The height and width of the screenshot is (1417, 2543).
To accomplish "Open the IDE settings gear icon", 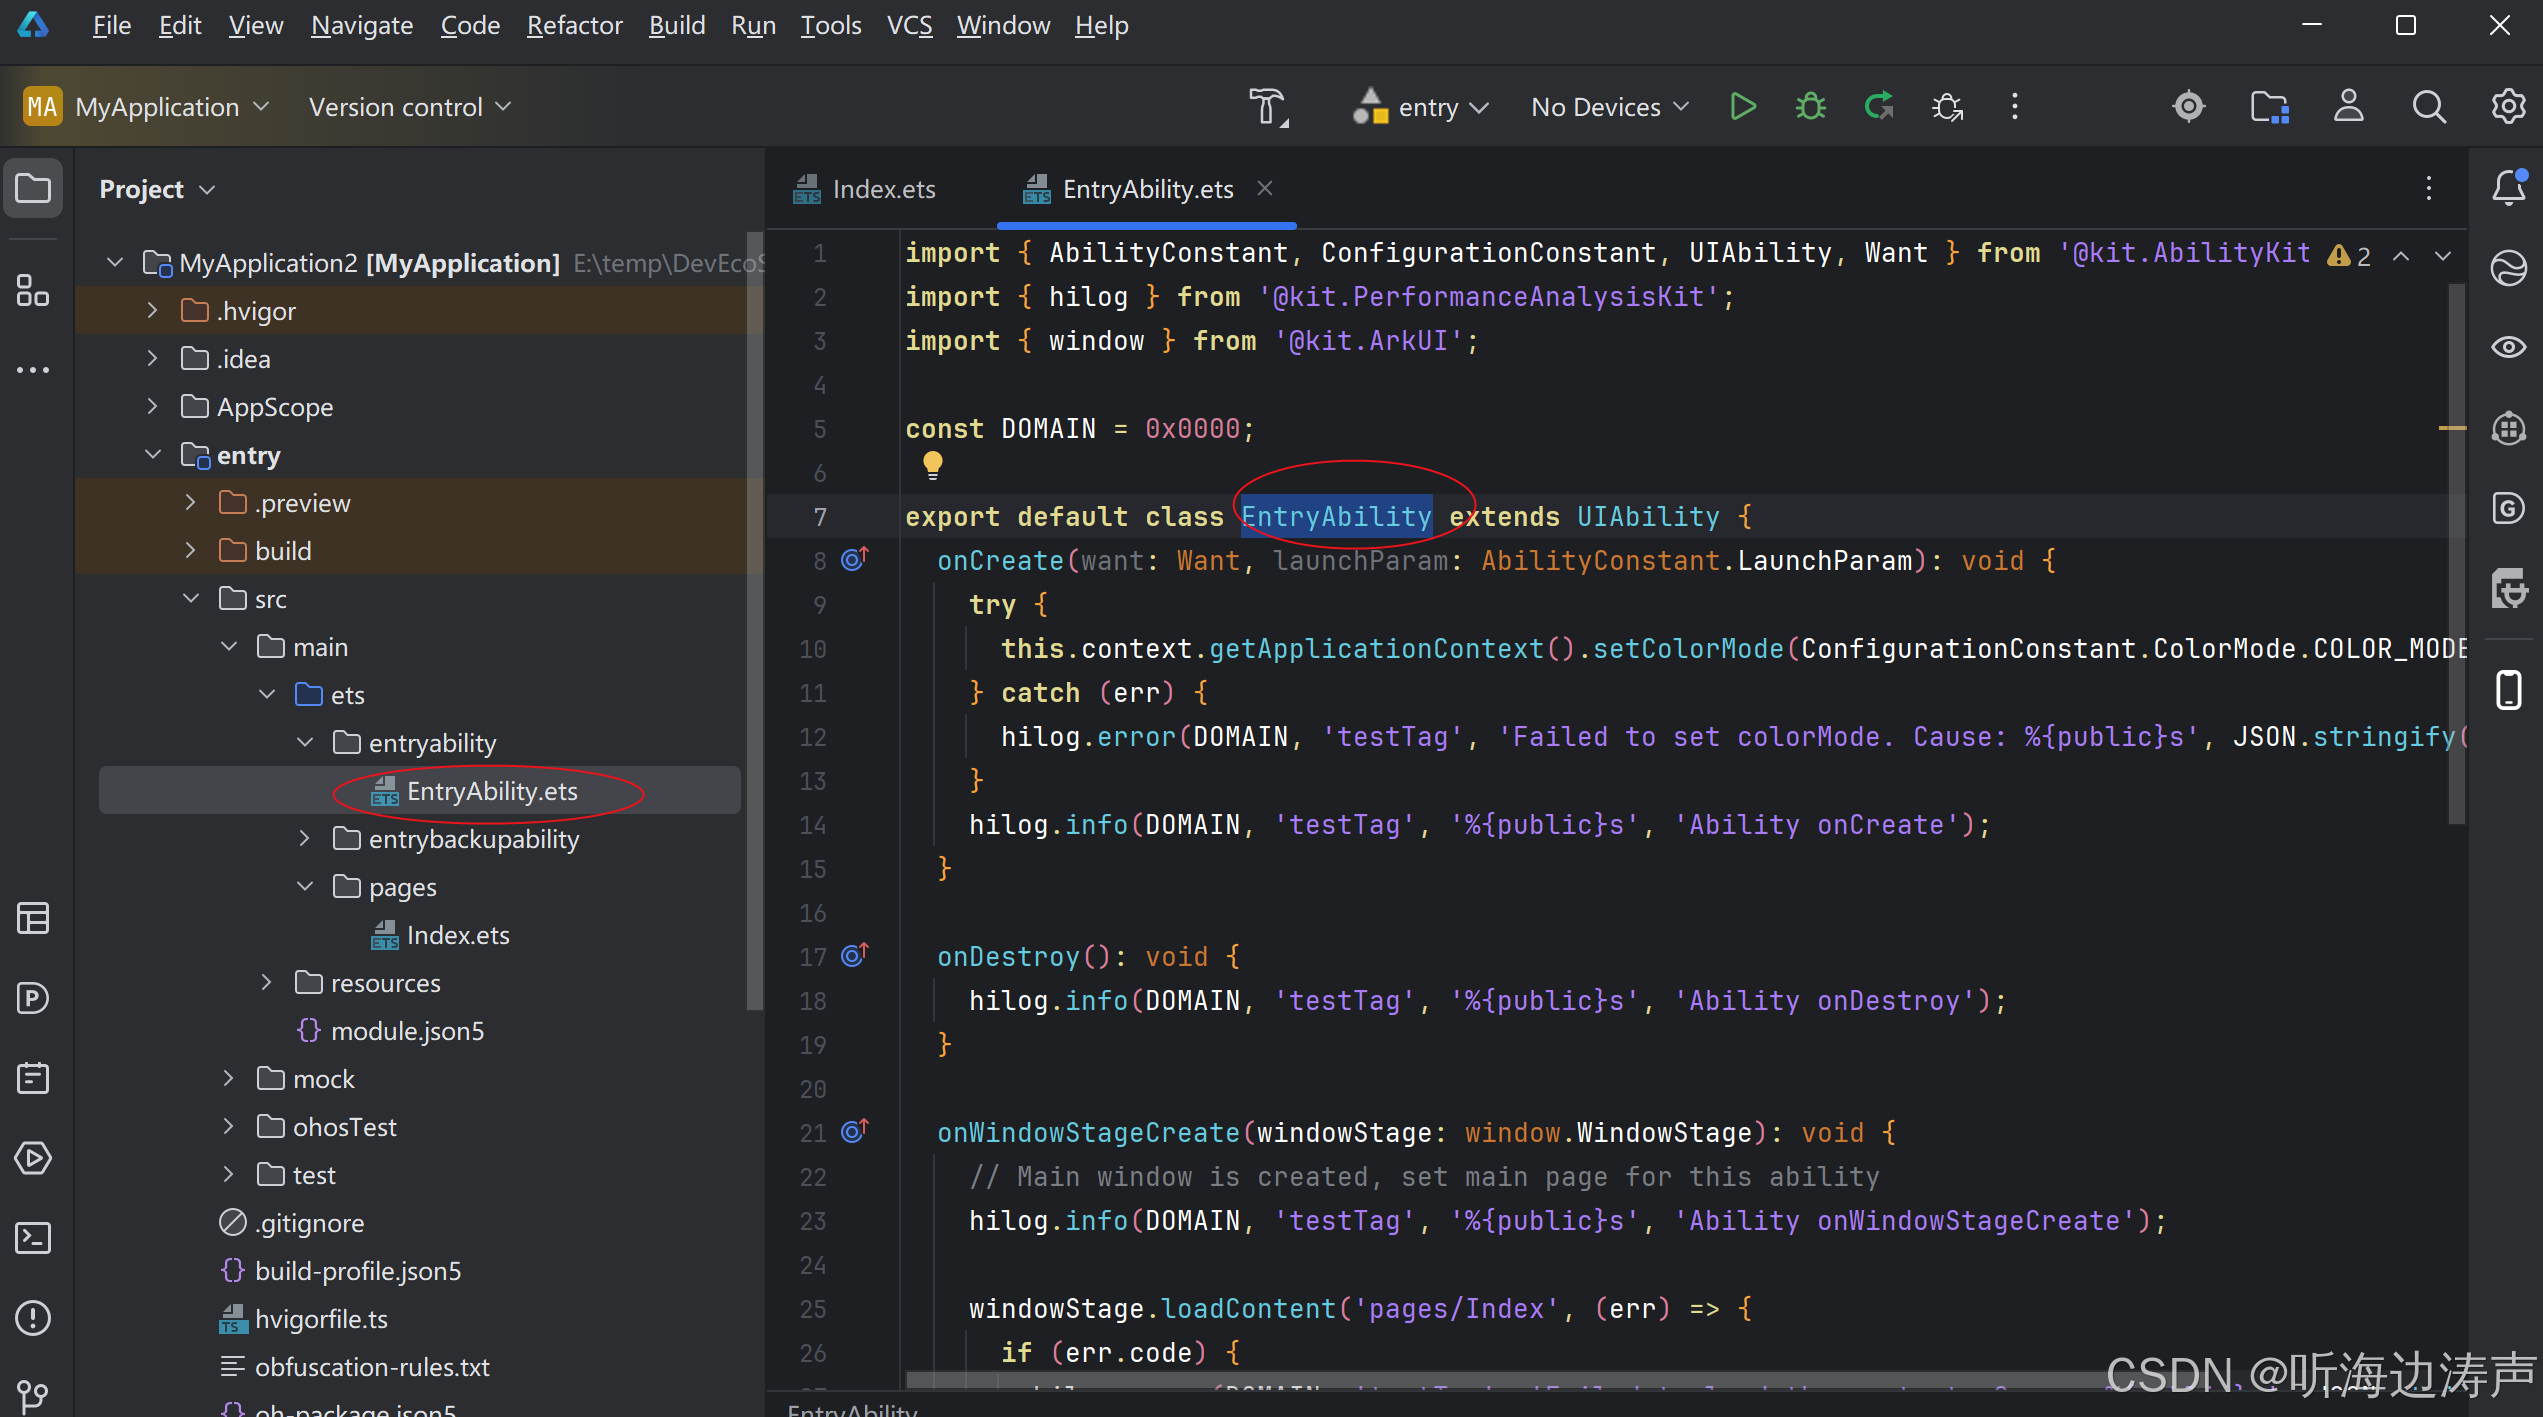I will [x=2509, y=106].
